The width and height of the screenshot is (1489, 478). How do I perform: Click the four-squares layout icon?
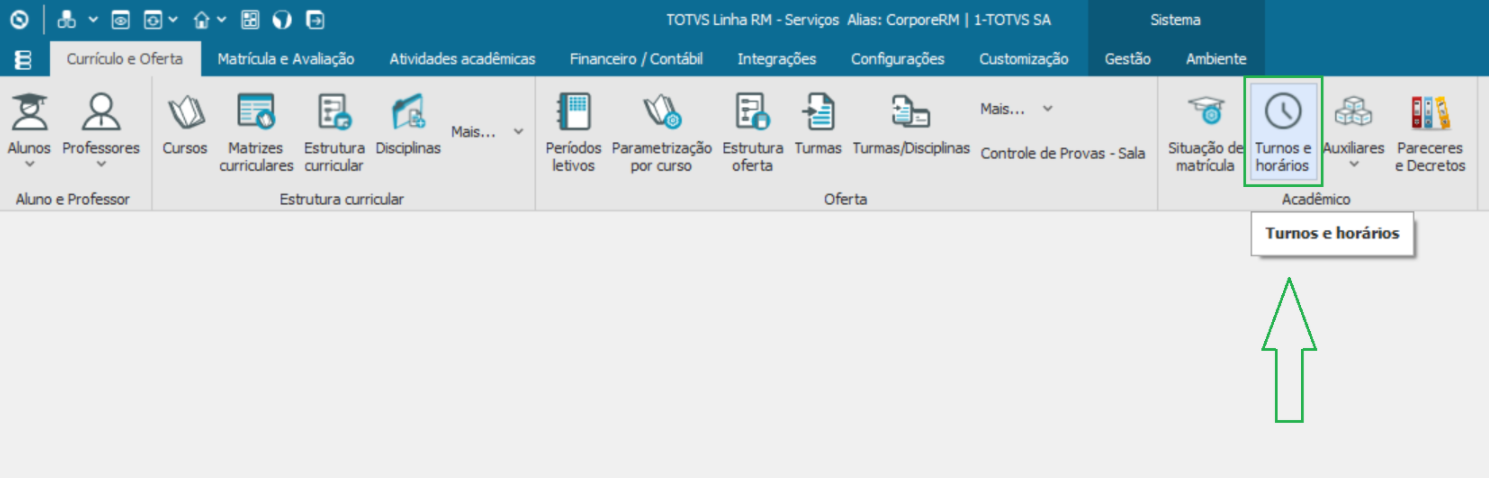tap(250, 19)
